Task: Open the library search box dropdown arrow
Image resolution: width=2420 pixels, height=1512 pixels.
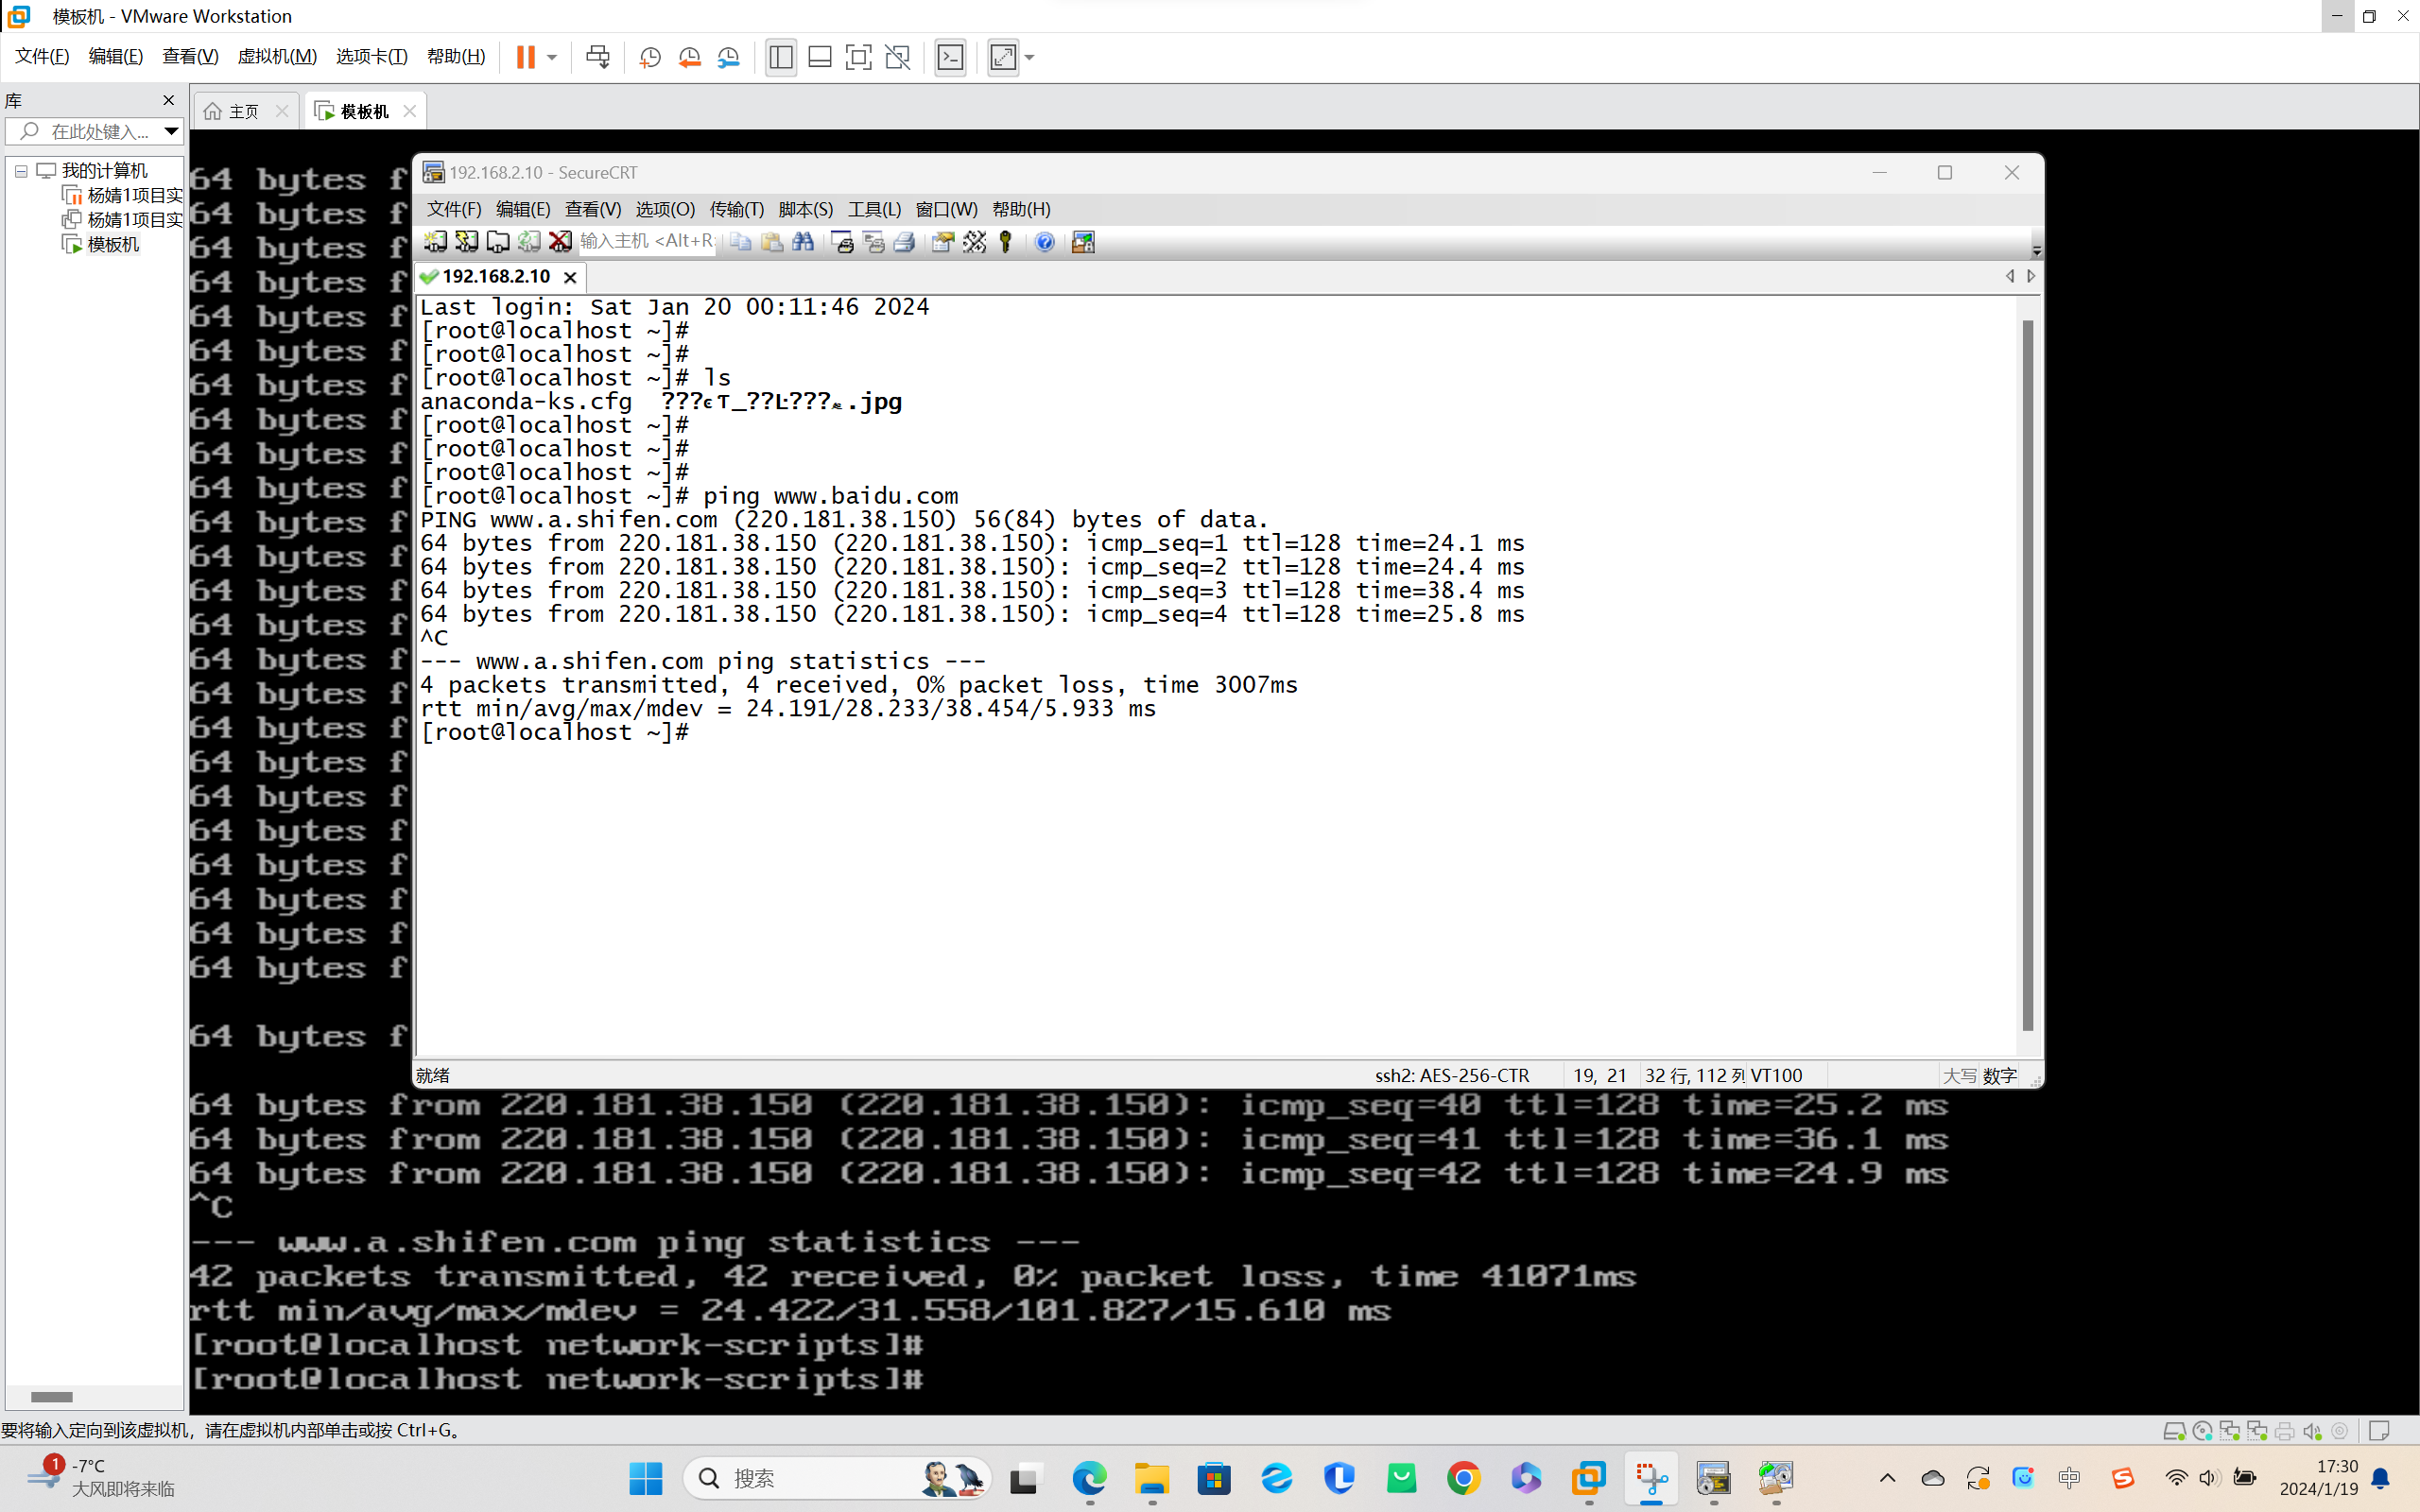Action: click(171, 131)
